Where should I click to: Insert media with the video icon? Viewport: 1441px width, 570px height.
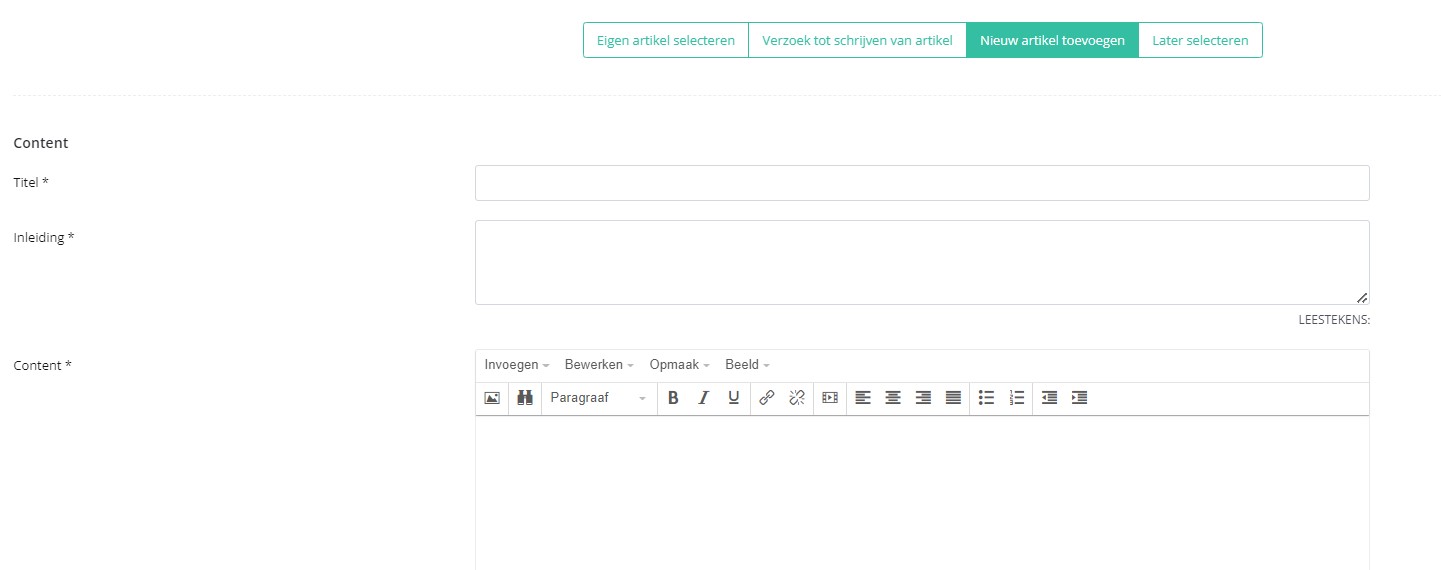point(830,398)
